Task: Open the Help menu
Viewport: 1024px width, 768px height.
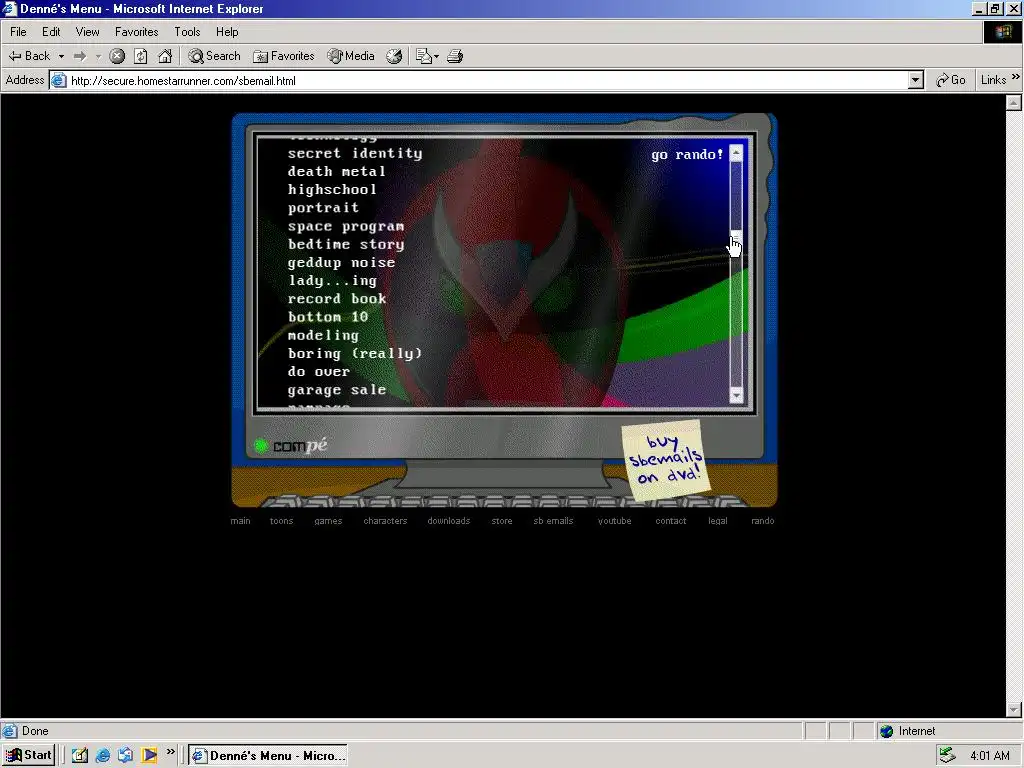Action: [x=227, y=31]
